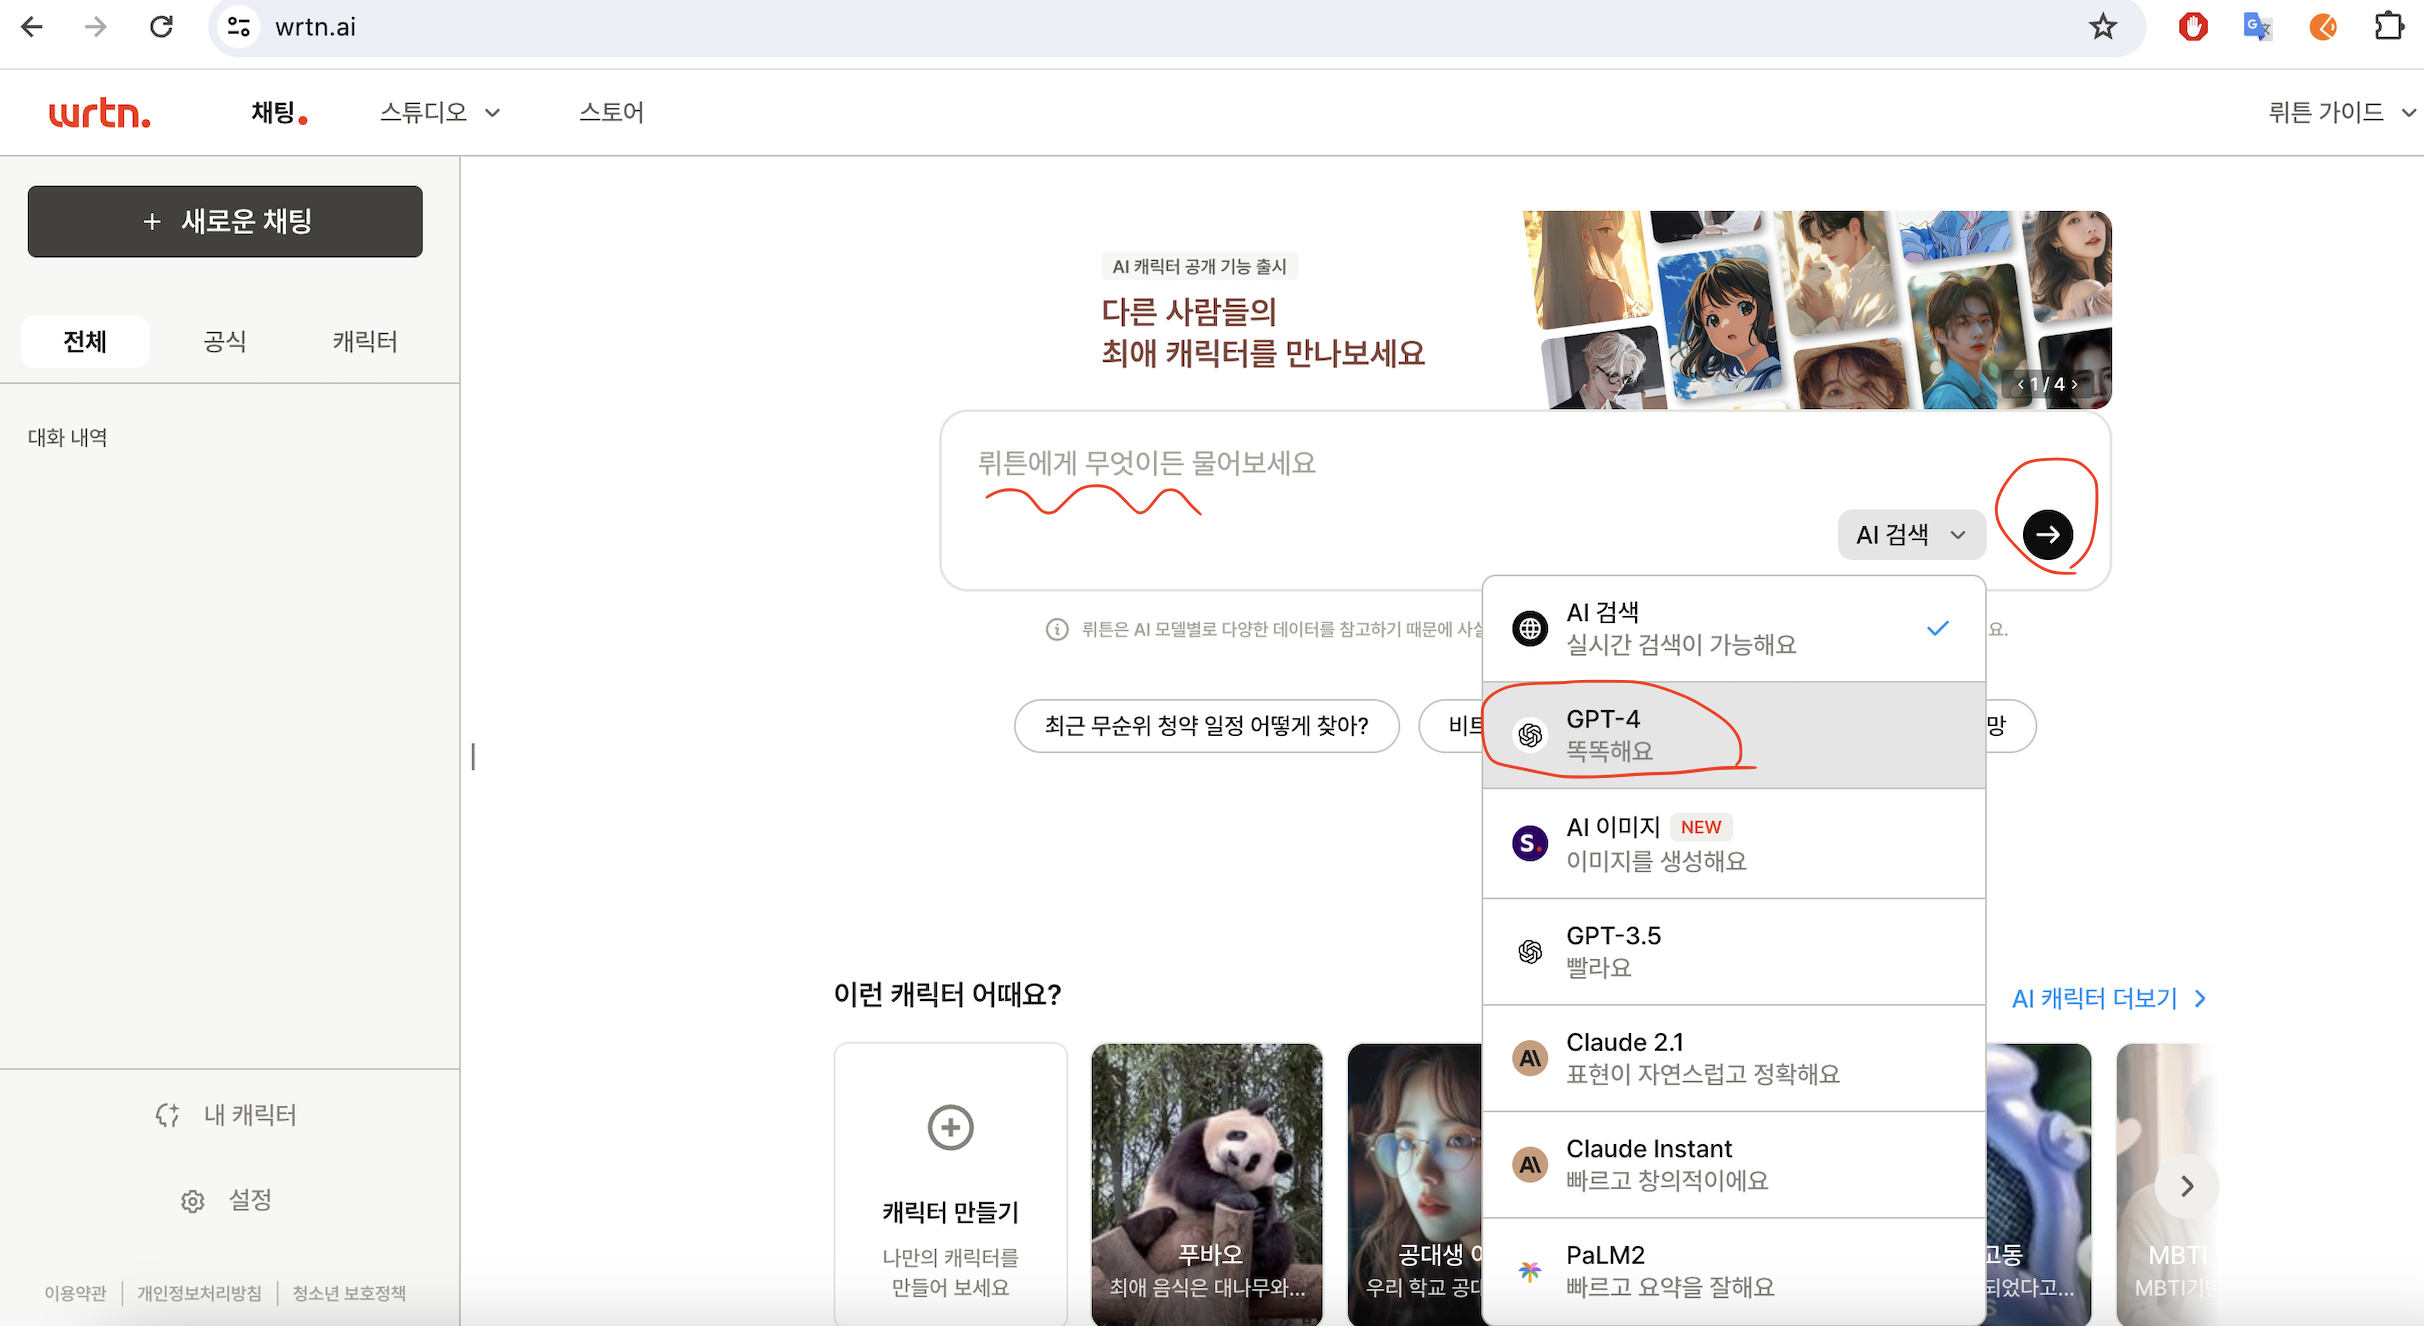The image size is (2424, 1326).
Task: Click the settings gear icon in the sidebar
Action: coord(192,1201)
